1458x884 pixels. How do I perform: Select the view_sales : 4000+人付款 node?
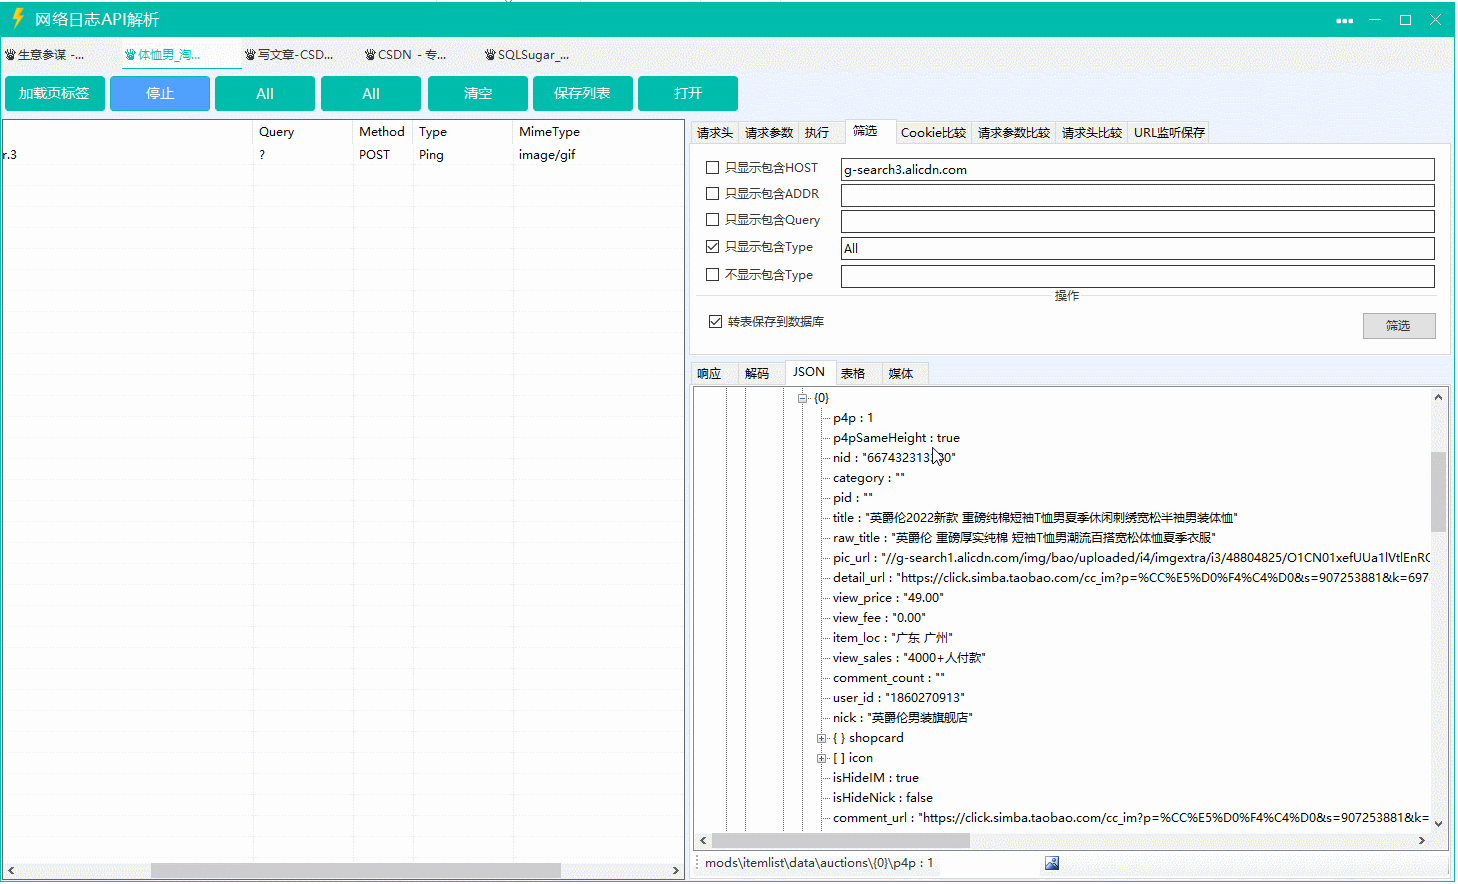click(909, 658)
